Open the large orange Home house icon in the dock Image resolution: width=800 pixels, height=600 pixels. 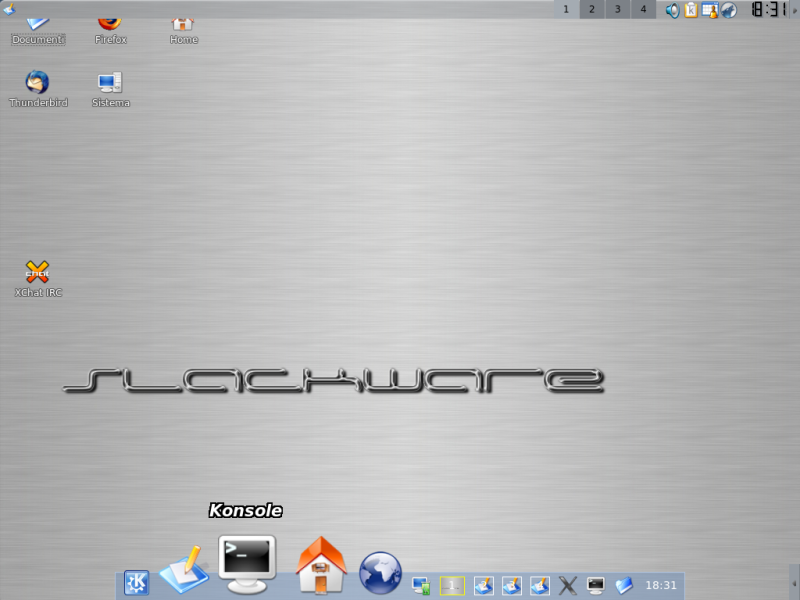(321, 565)
